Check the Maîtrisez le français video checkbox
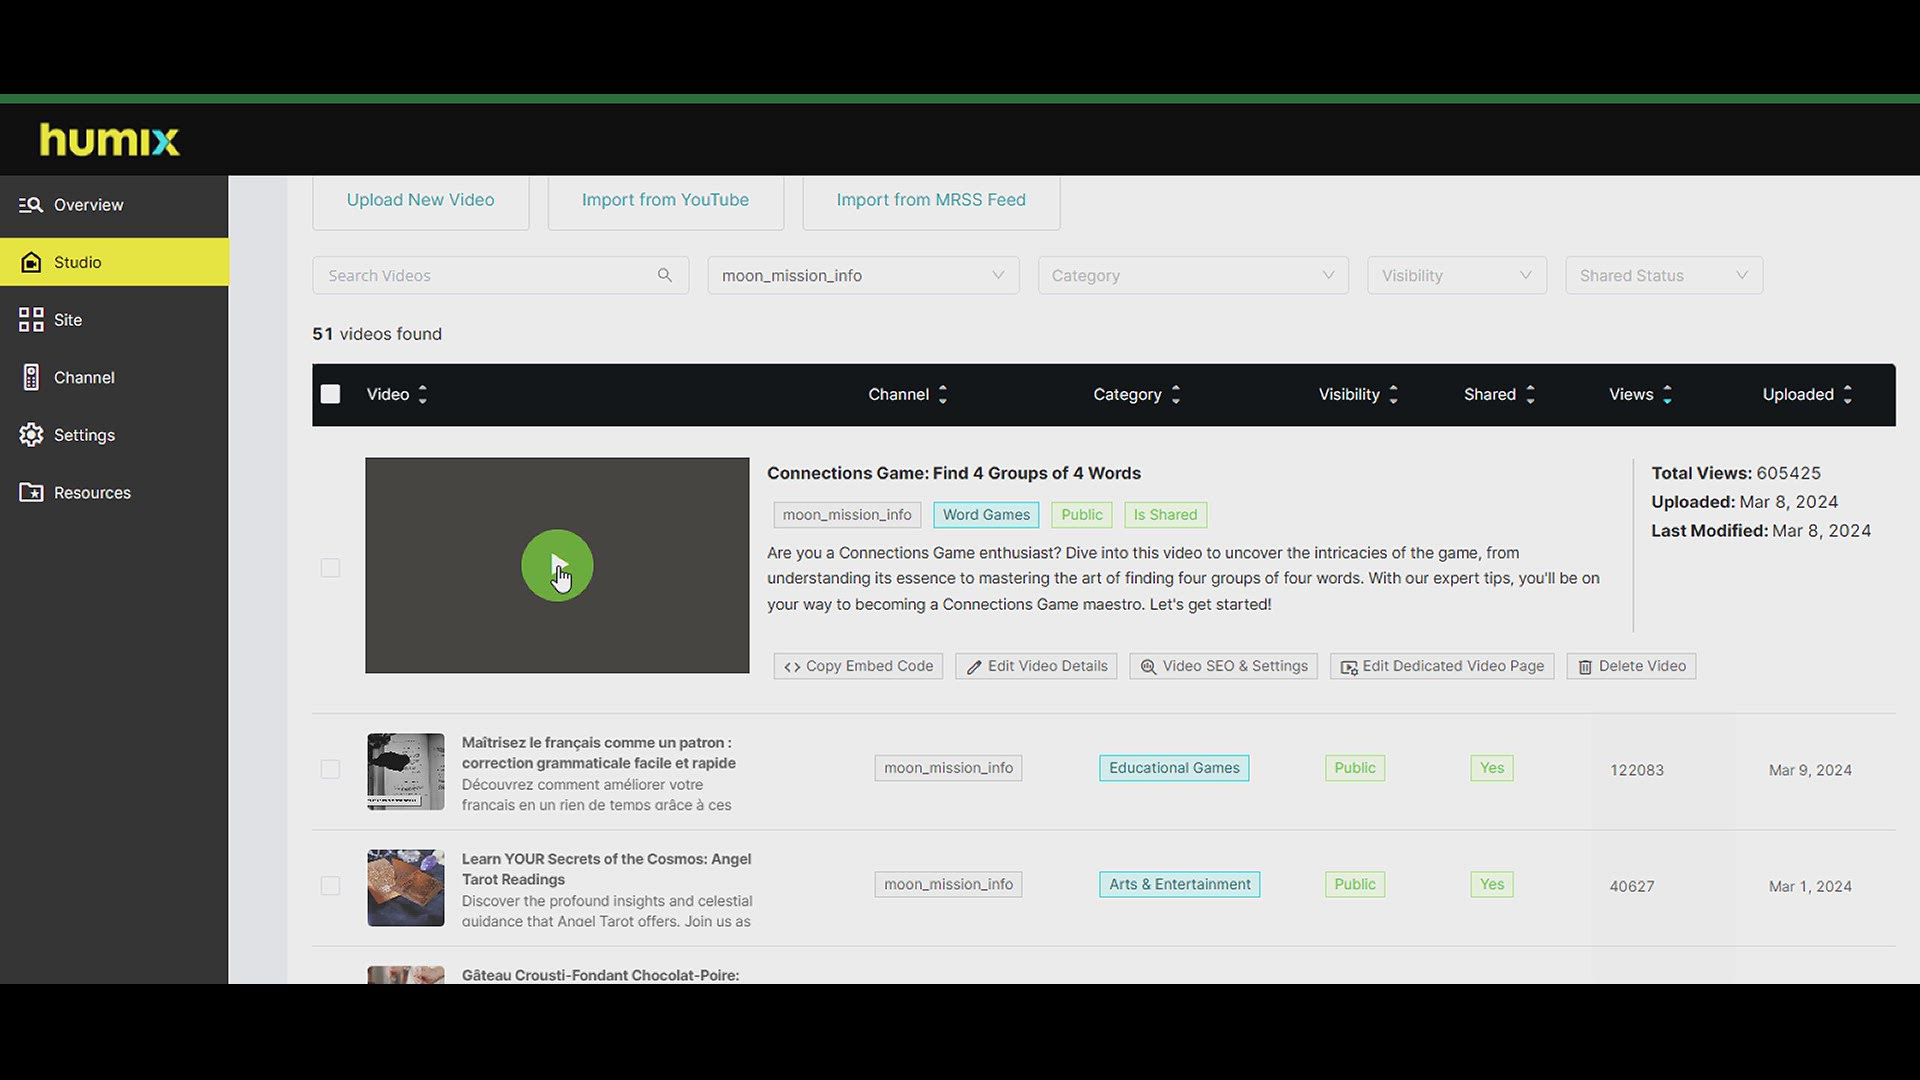The width and height of the screenshot is (1920, 1080). (x=330, y=769)
